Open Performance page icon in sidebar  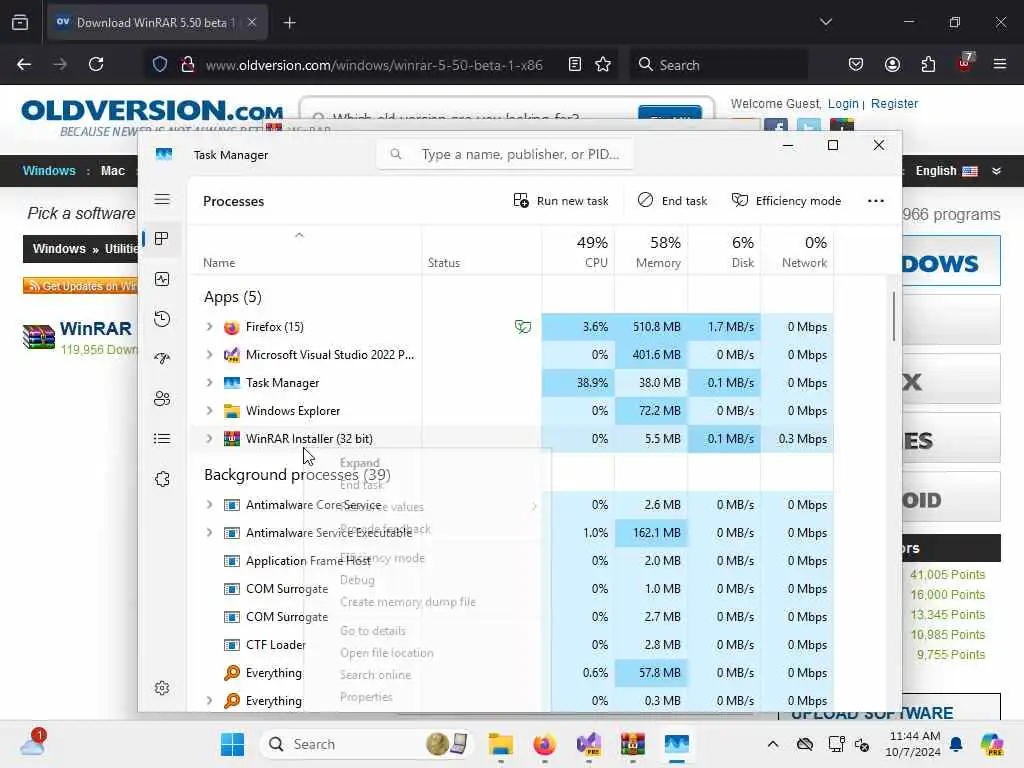point(162,279)
